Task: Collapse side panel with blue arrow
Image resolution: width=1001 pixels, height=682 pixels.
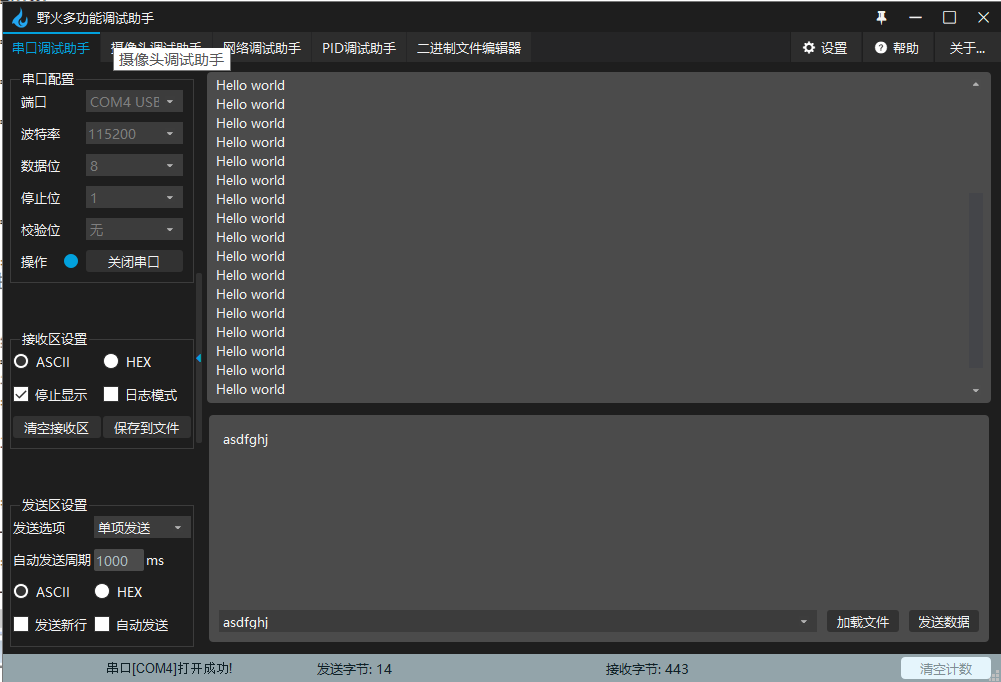Action: pyautogui.click(x=199, y=358)
